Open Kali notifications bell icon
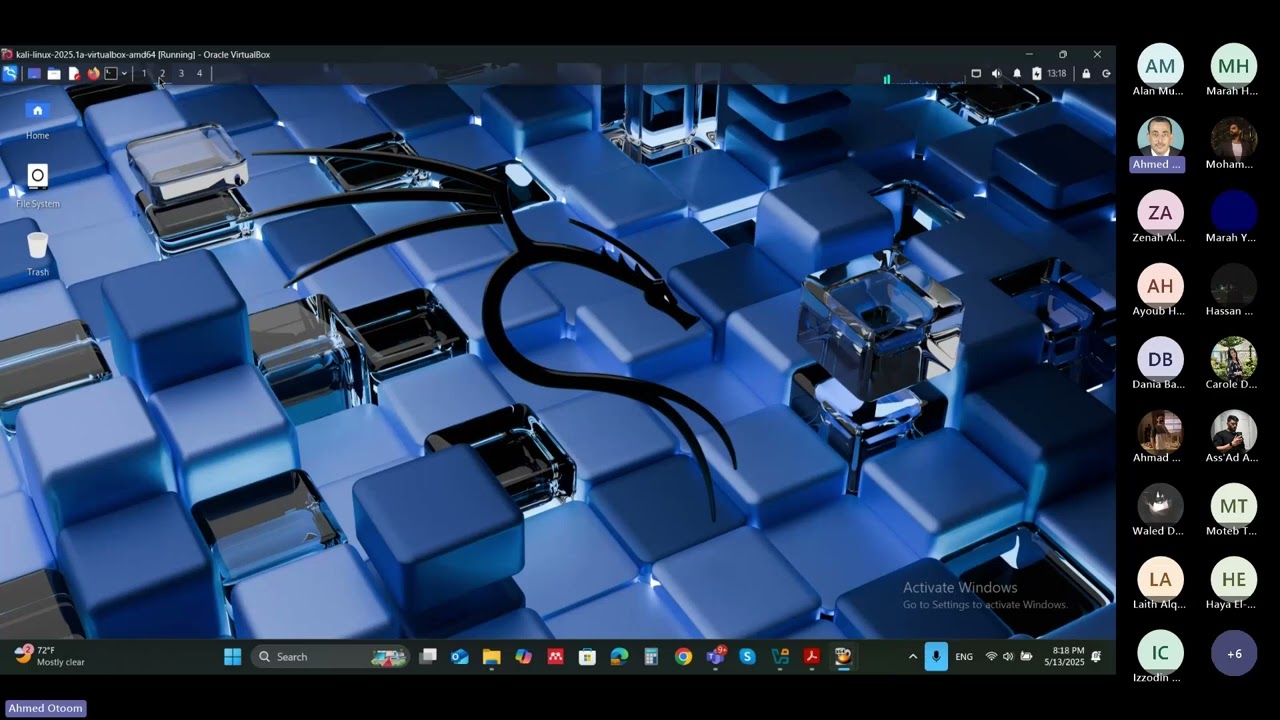Screen dimensions: 1280x720 click(x=1017, y=73)
